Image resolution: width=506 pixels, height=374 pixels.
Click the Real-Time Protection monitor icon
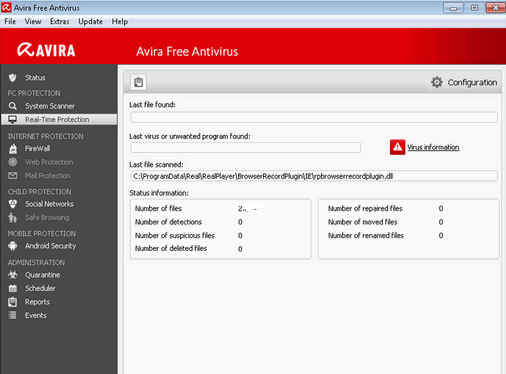pos(13,119)
